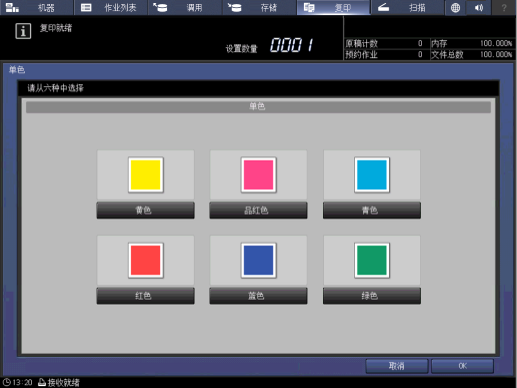Image resolution: width=517 pixels, height=388 pixels.
Task: Click the globe network icon
Action: click(x=455, y=7)
